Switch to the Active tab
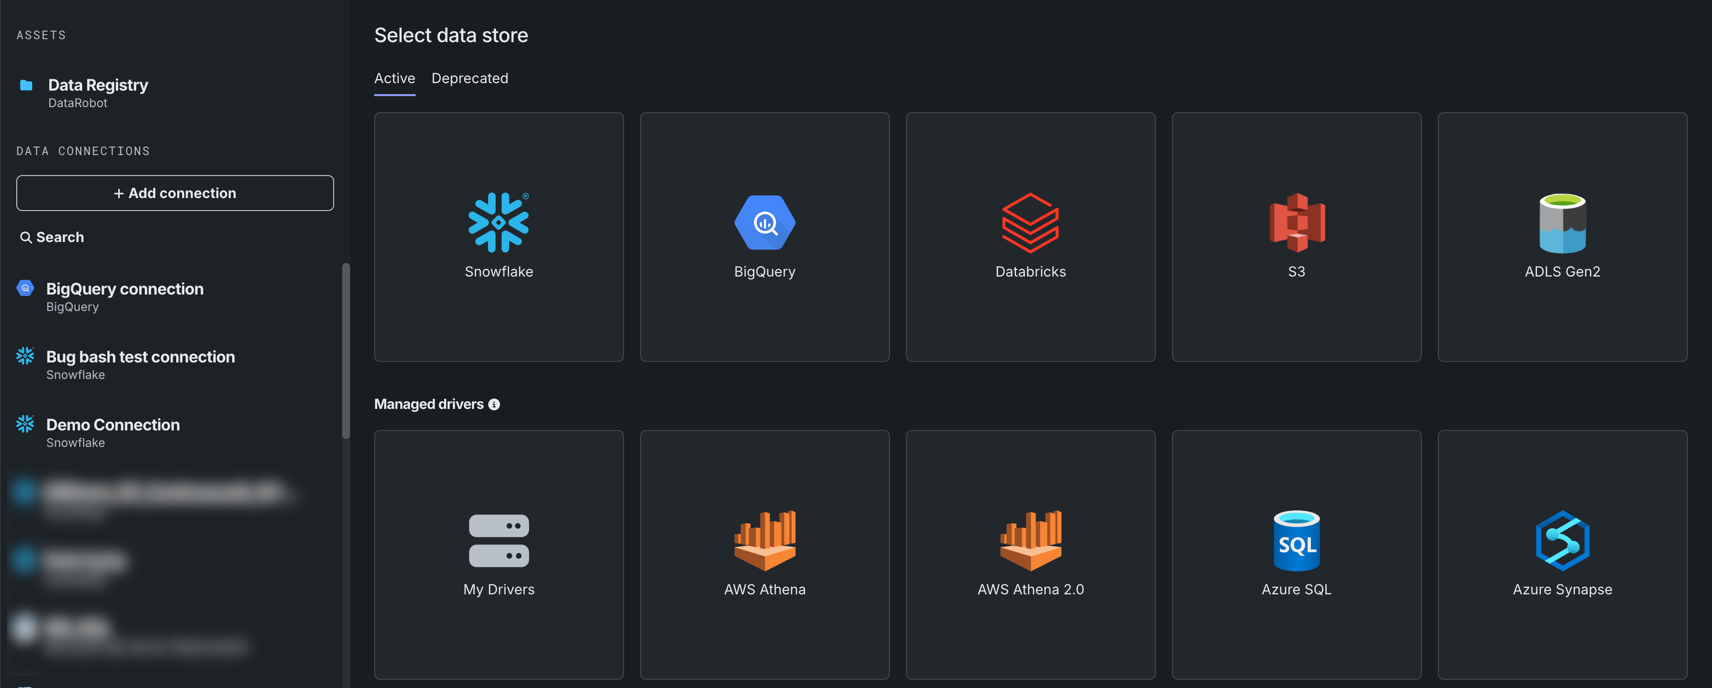1712x688 pixels. (394, 78)
